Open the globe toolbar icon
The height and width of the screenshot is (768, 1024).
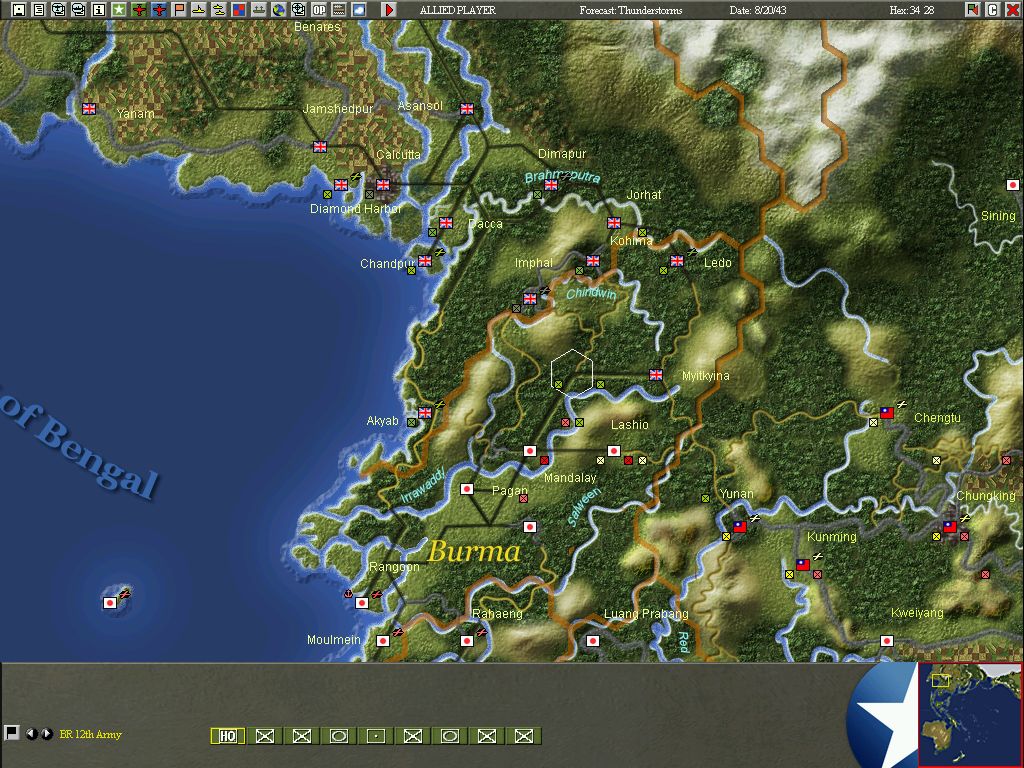279,10
